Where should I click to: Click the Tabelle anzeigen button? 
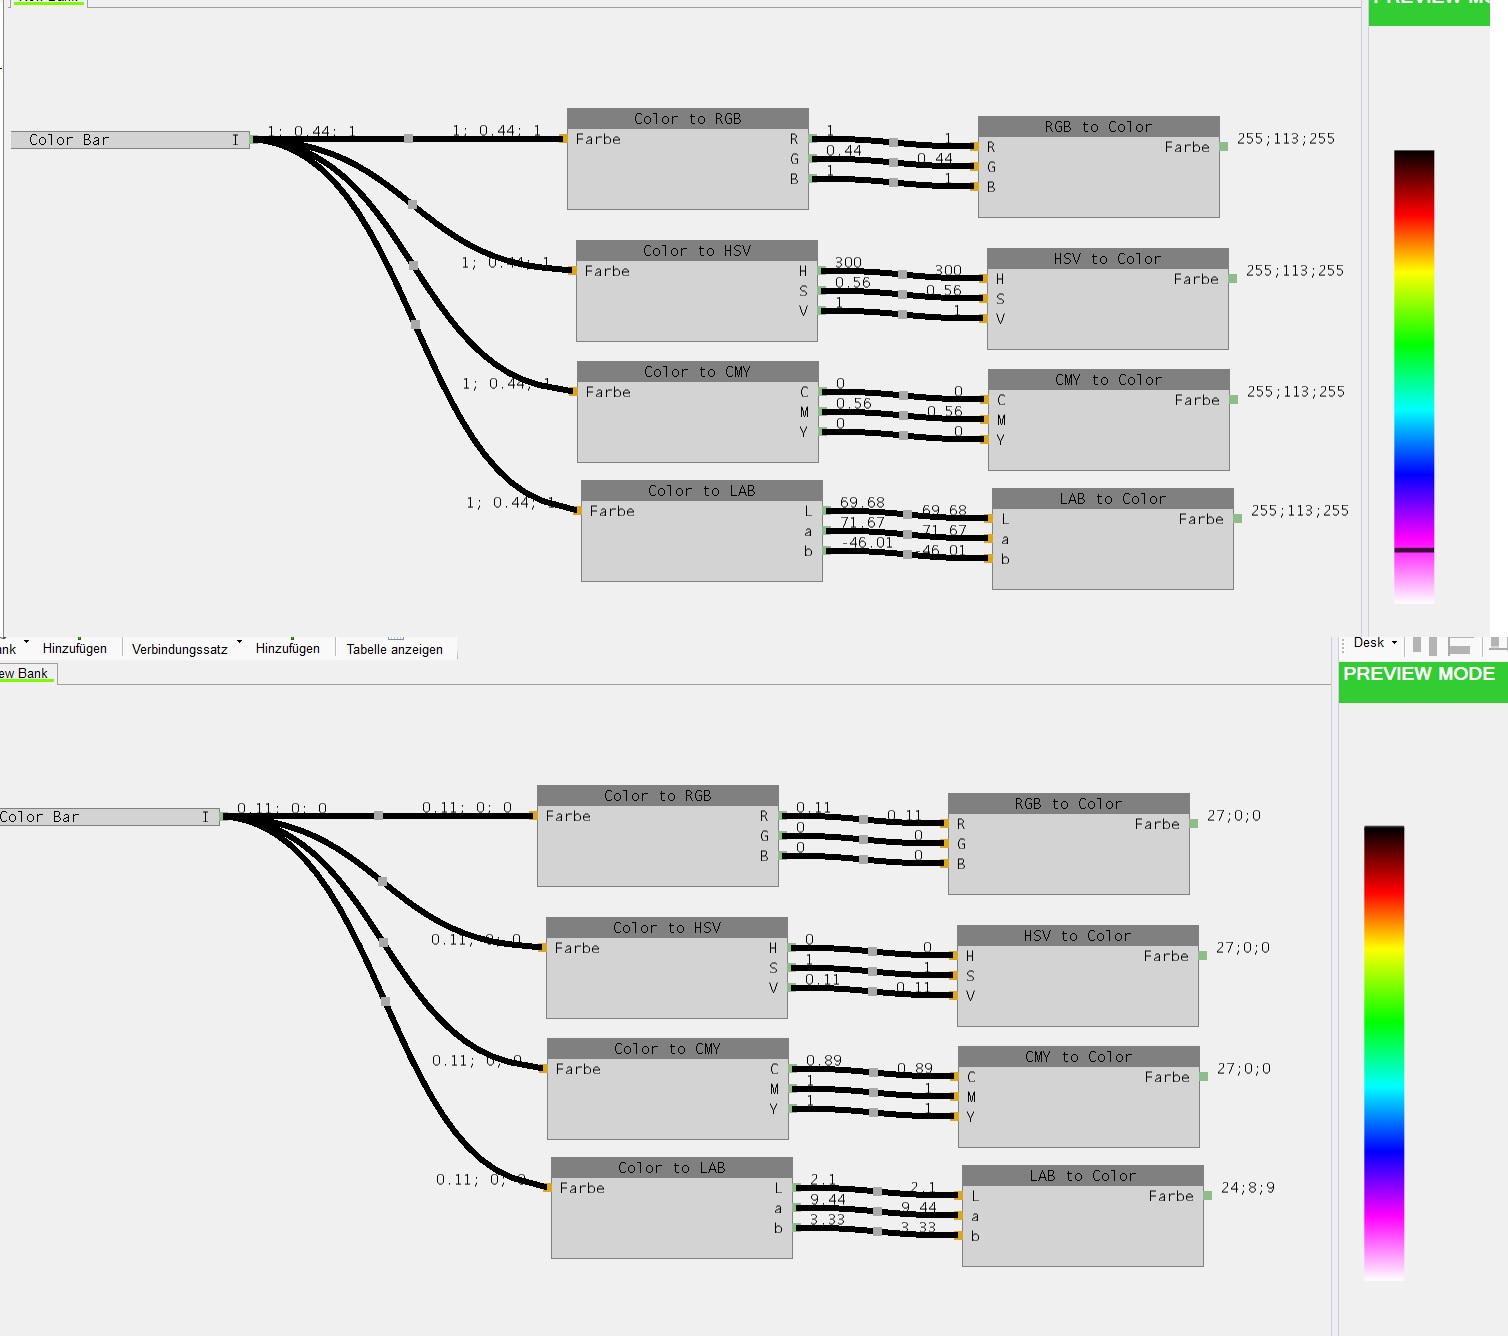(x=394, y=649)
